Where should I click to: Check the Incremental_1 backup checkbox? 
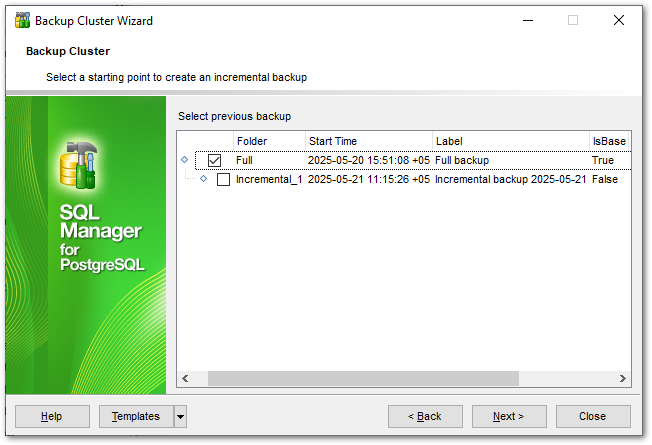(223, 180)
